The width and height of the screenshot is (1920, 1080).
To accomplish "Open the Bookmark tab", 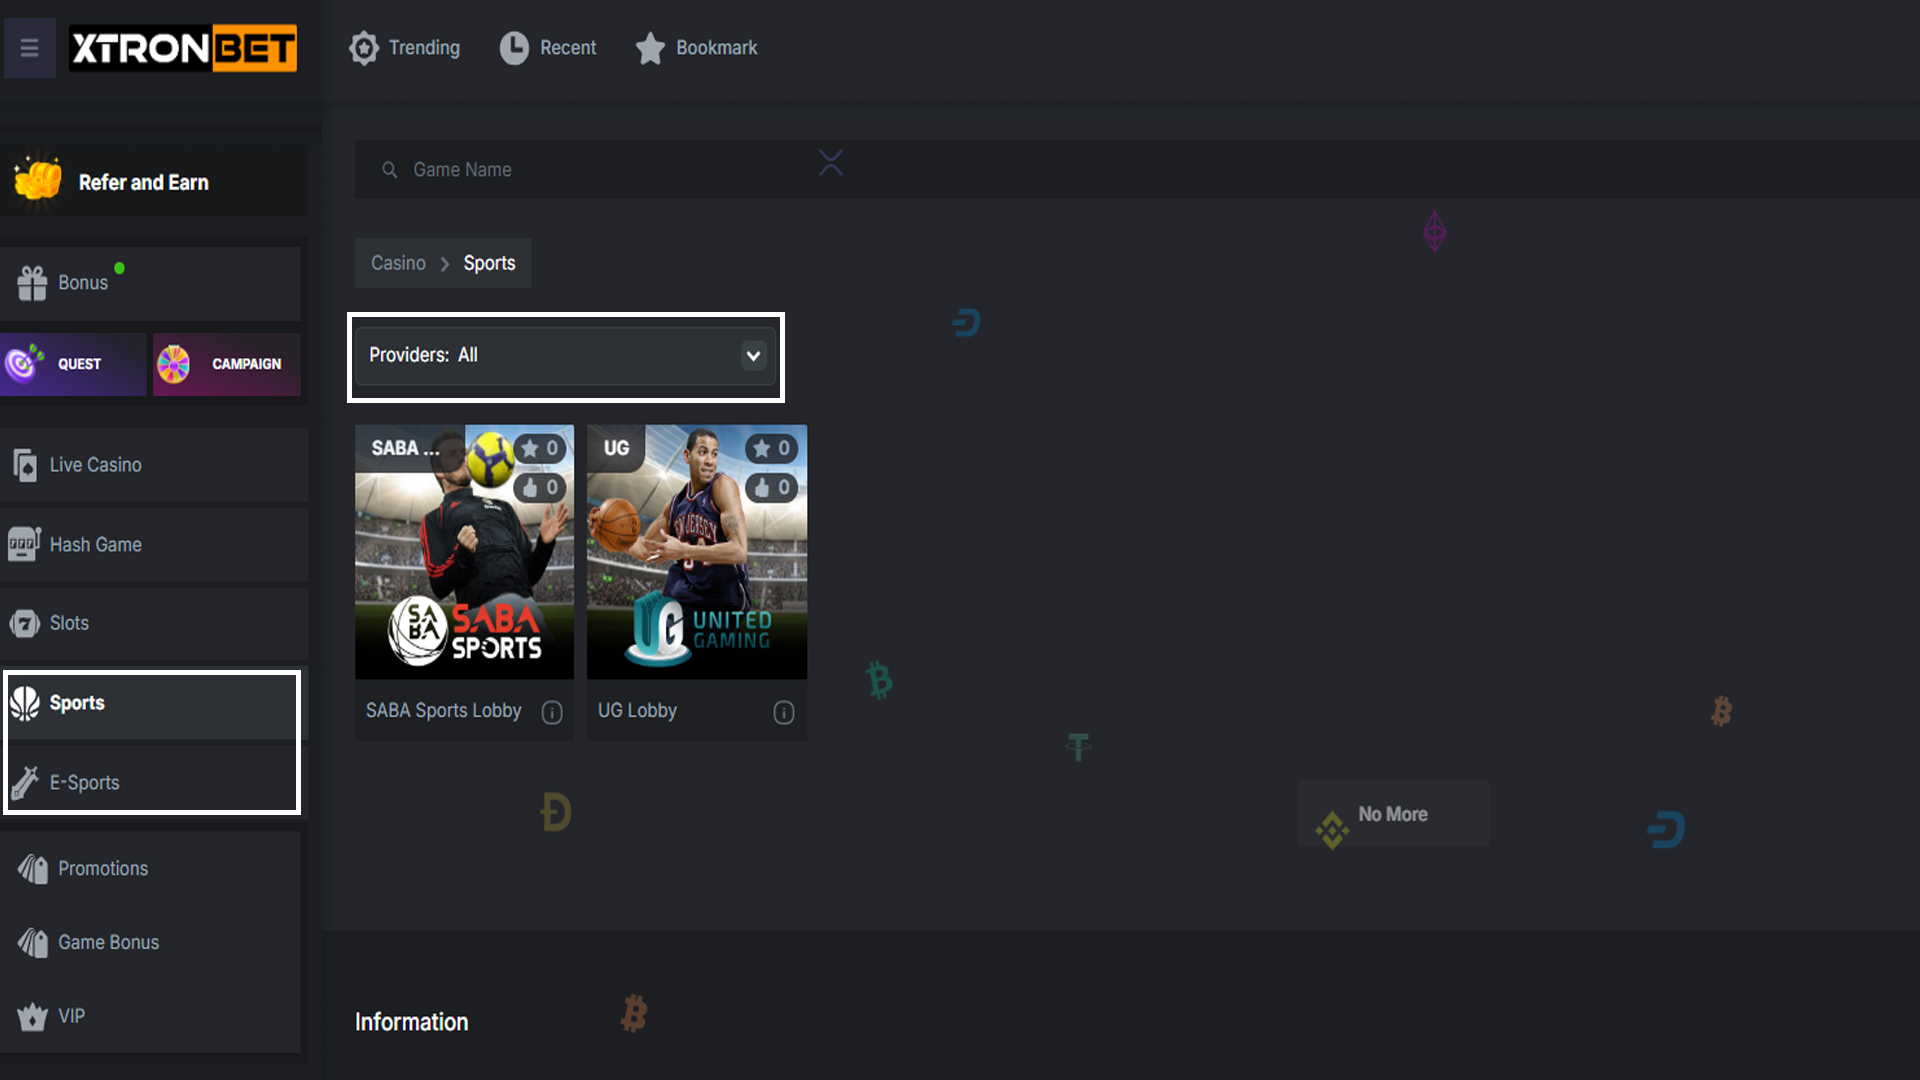I will (x=697, y=48).
